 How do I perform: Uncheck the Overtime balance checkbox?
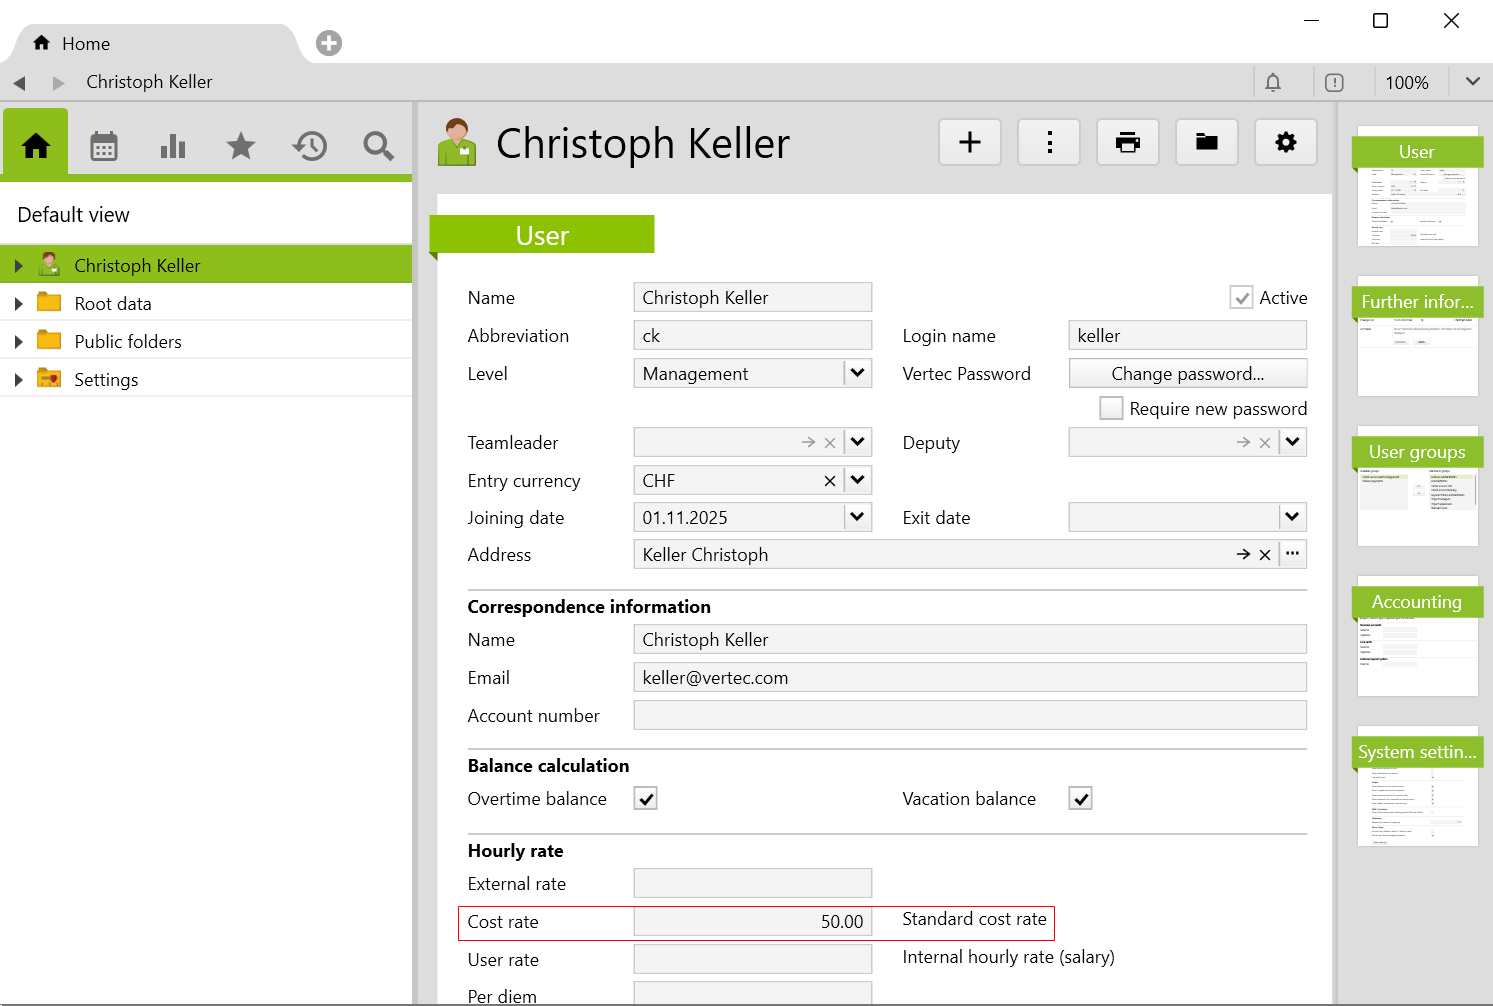(646, 799)
